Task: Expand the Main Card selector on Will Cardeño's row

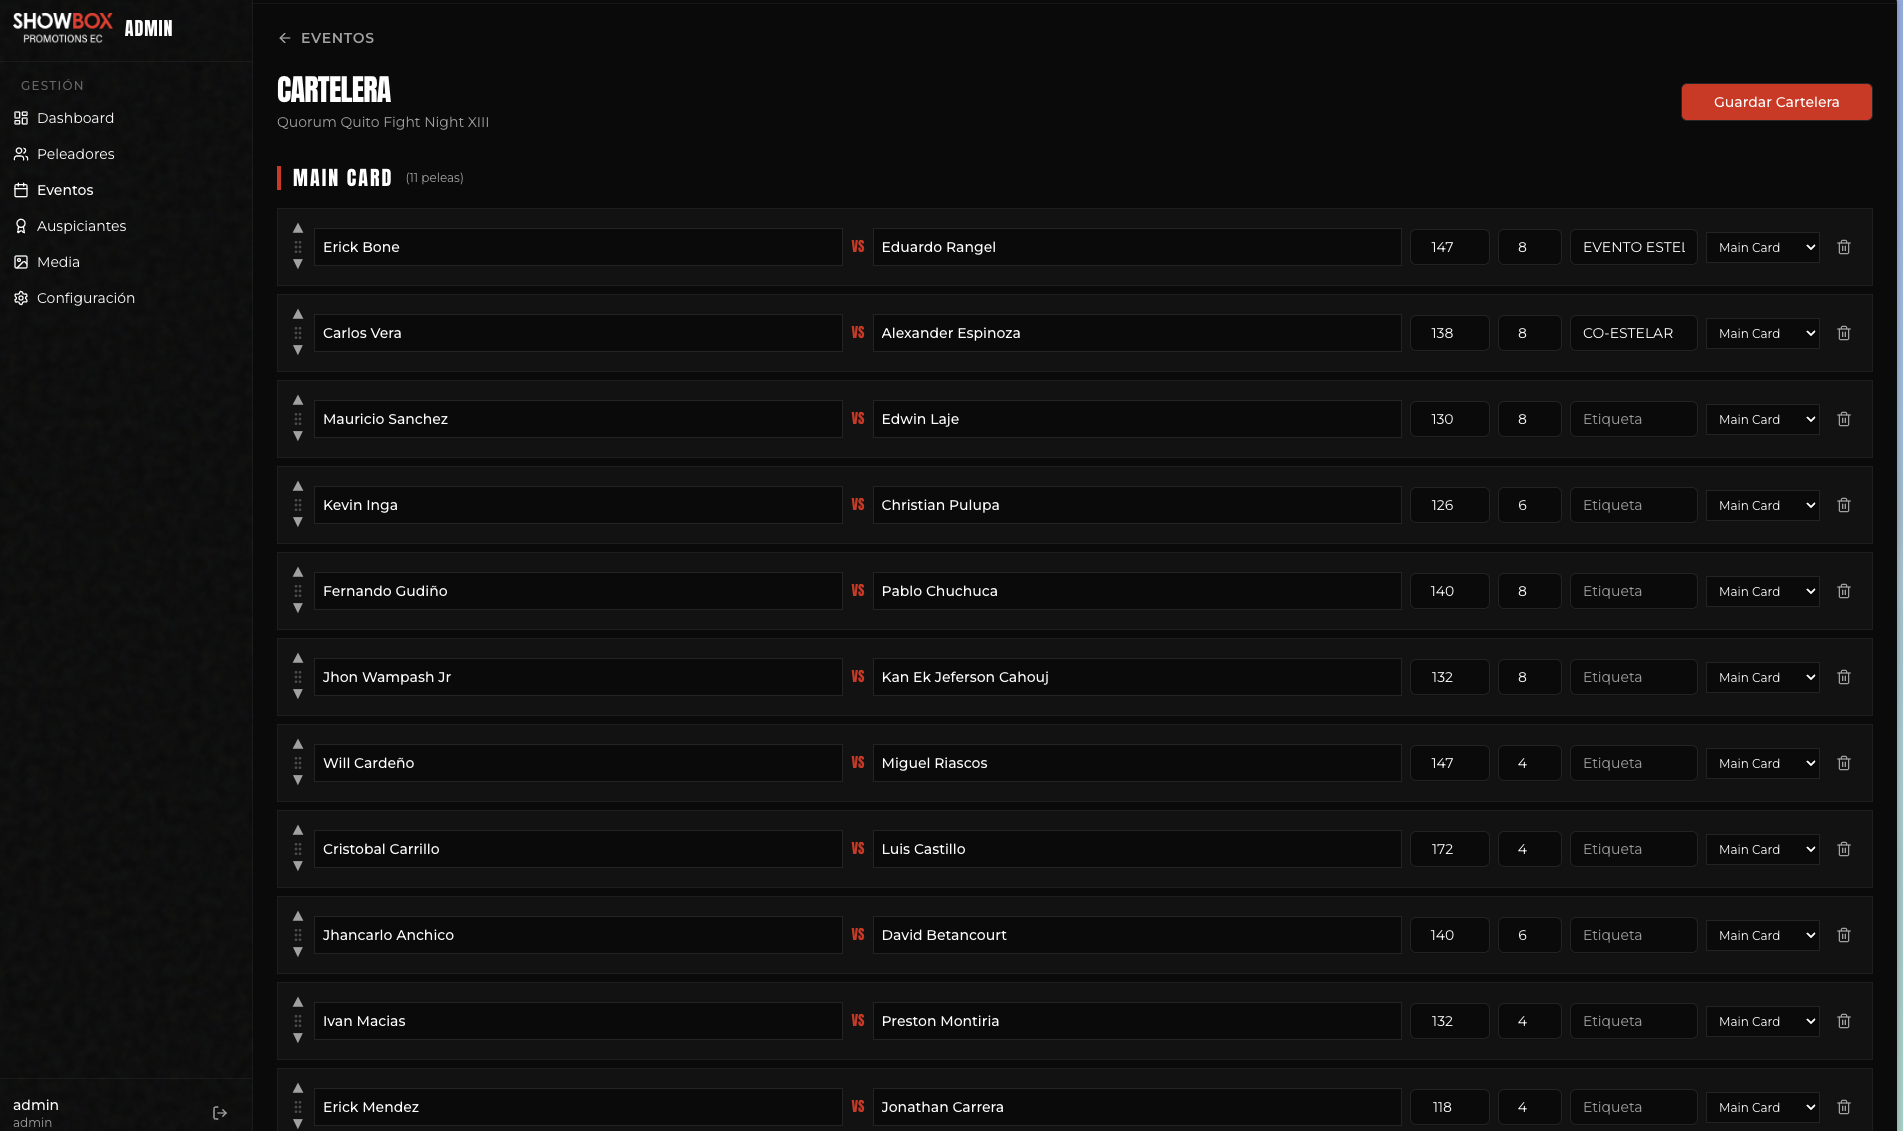Action: 1762,763
